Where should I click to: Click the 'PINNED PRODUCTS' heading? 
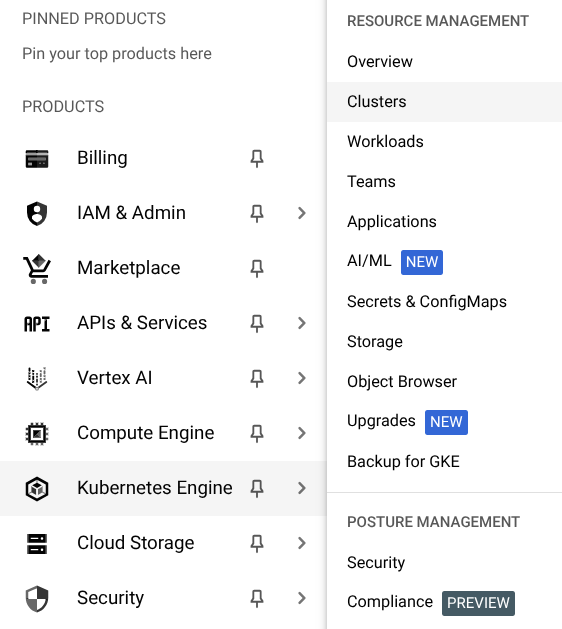pyautogui.click(x=94, y=19)
